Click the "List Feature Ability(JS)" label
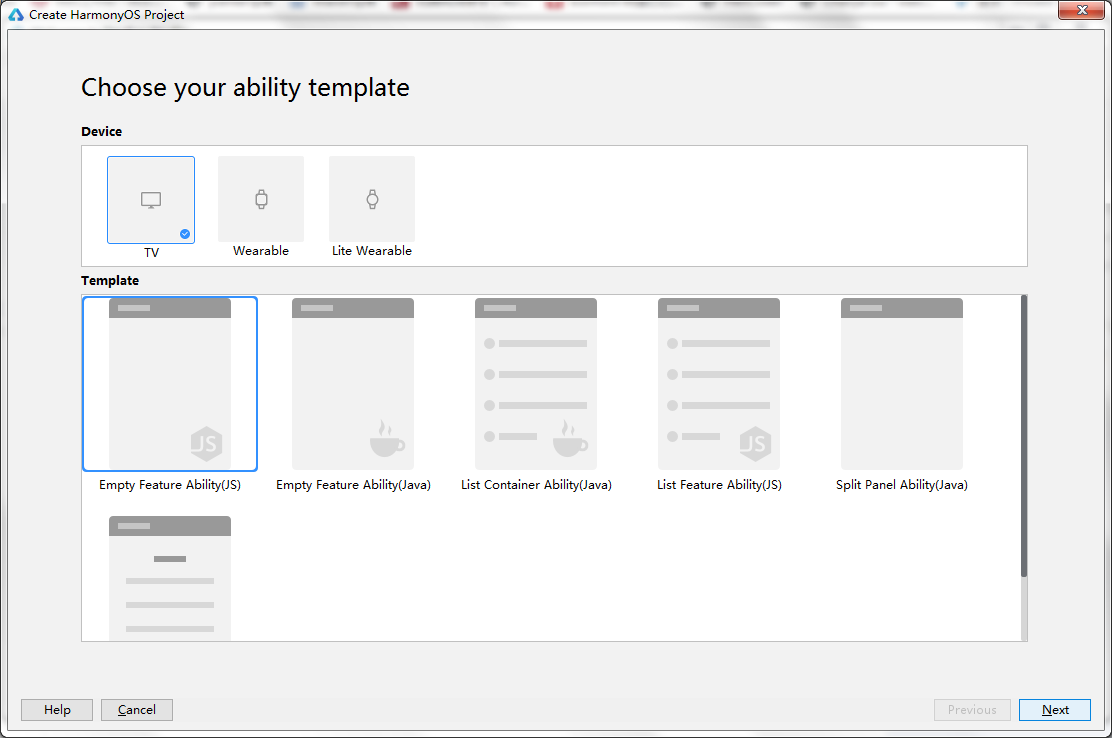The height and width of the screenshot is (738, 1112). [719, 485]
